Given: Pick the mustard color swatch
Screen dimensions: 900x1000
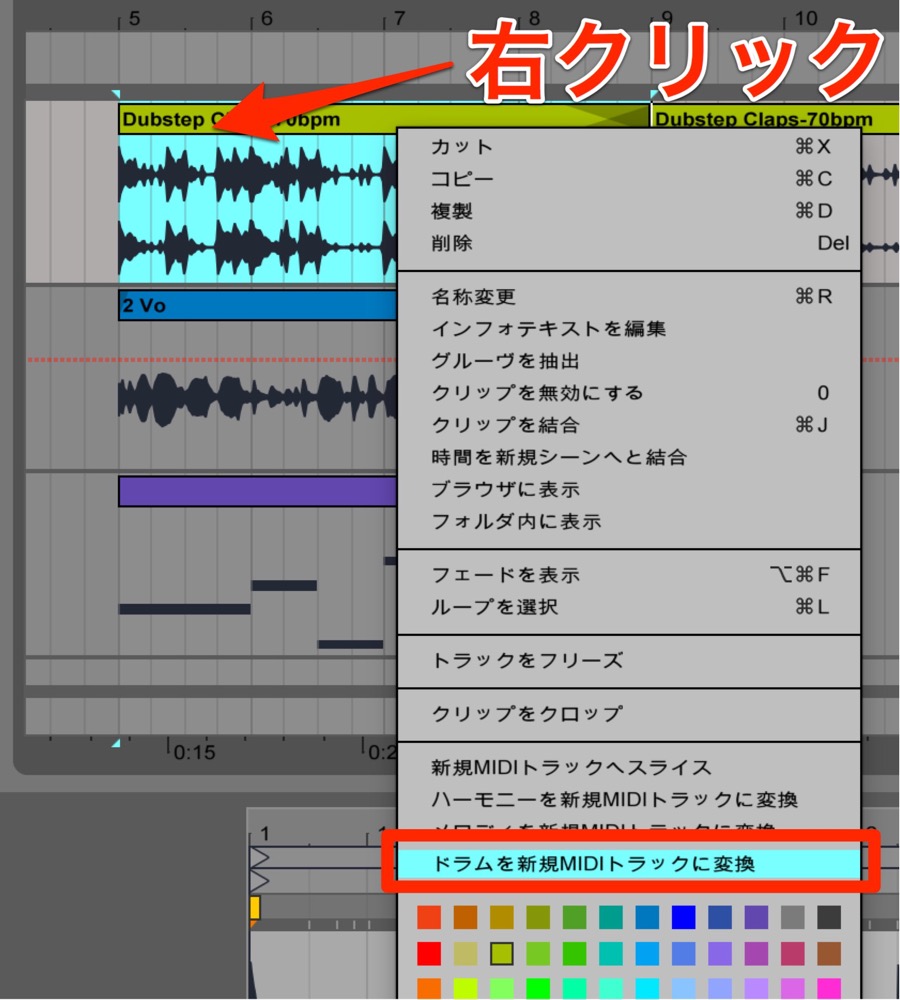Looking at the screenshot, I should (502, 917).
